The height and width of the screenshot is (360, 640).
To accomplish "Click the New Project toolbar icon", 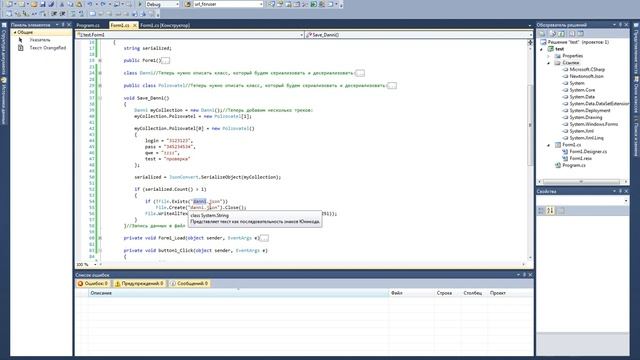I will (x=9, y=4).
